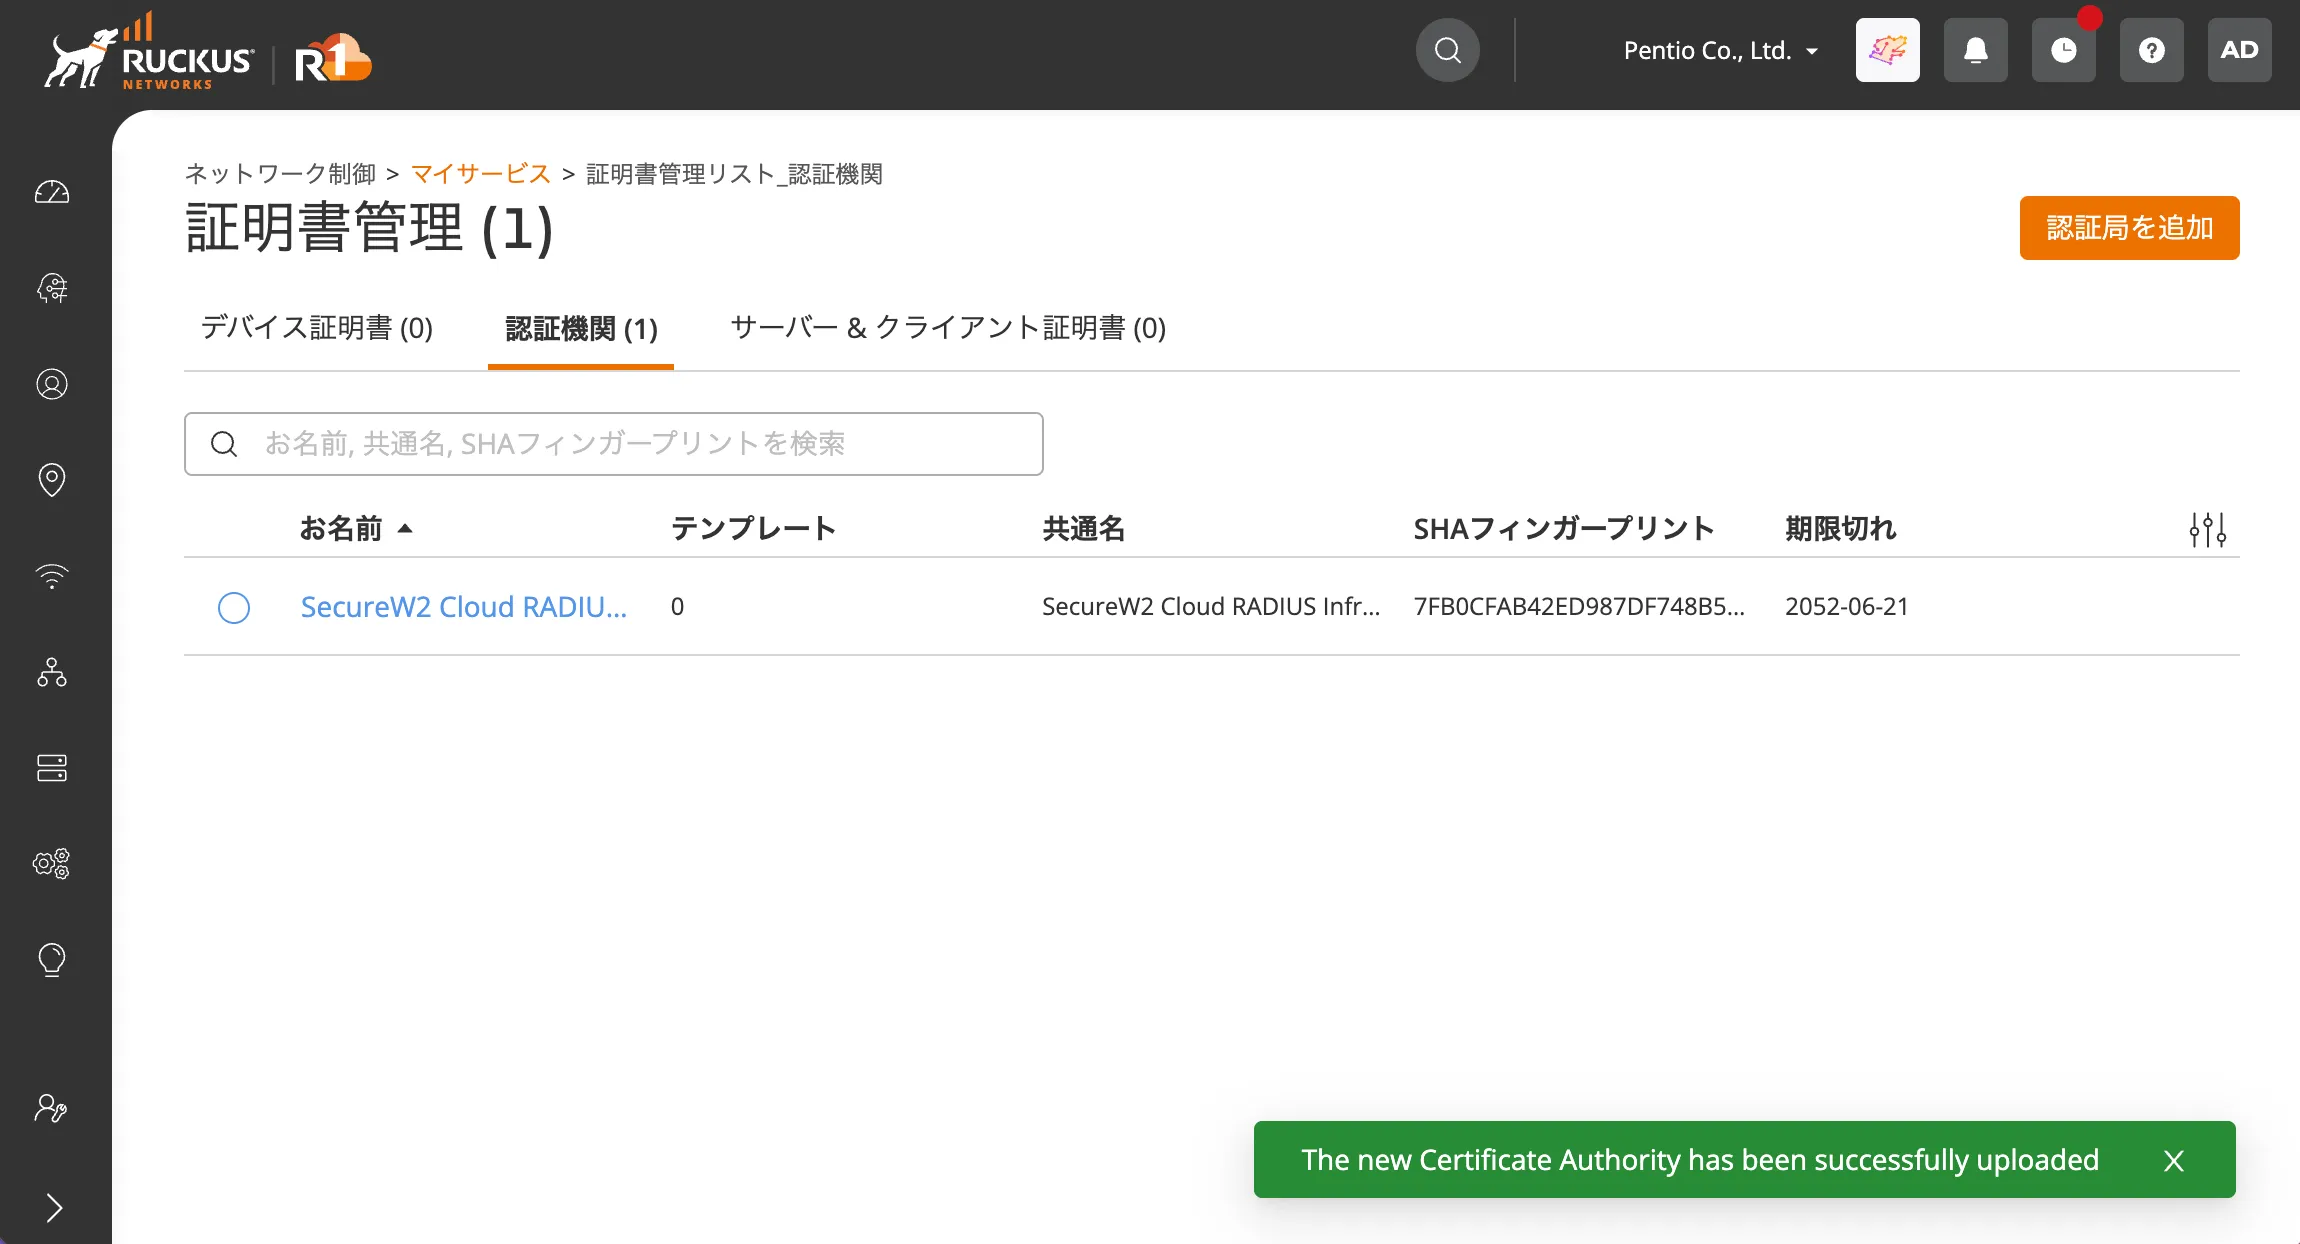
Task: Dismiss the success notification with X
Action: tap(2173, 1160)
